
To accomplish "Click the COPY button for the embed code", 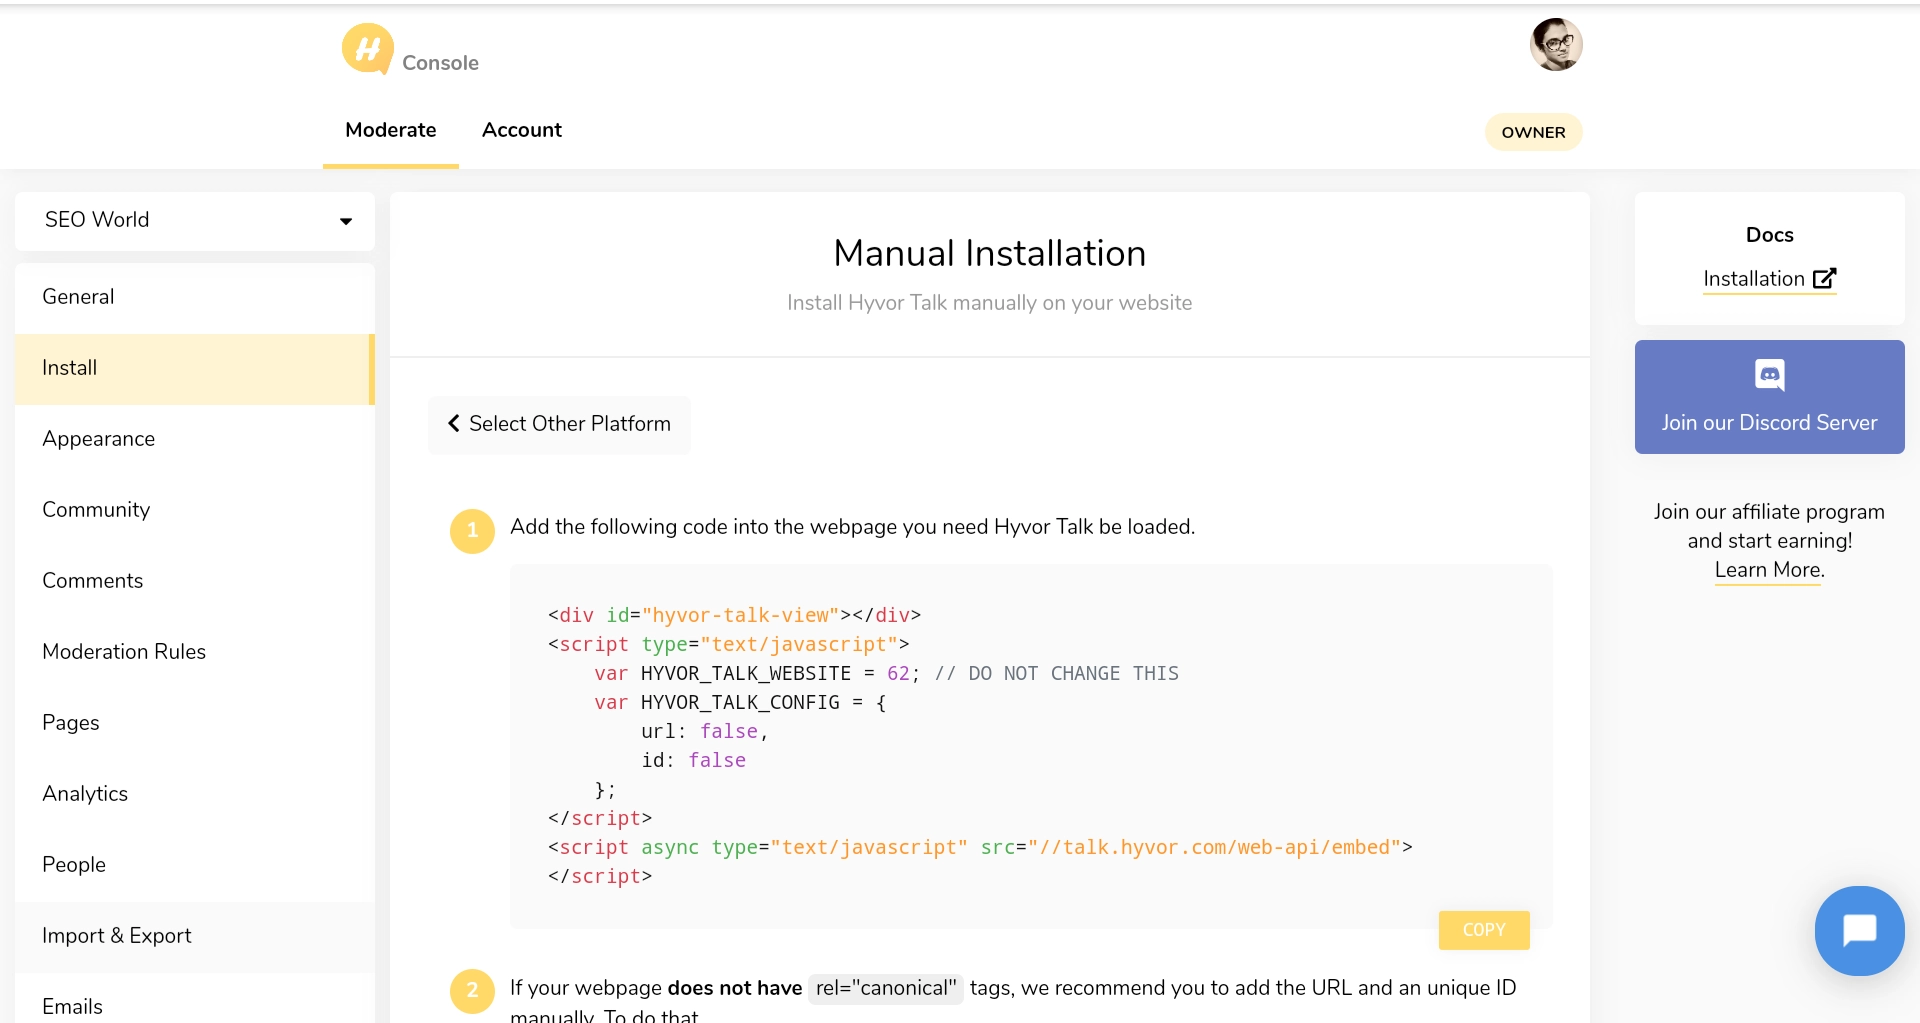I will pos(1484,930).
